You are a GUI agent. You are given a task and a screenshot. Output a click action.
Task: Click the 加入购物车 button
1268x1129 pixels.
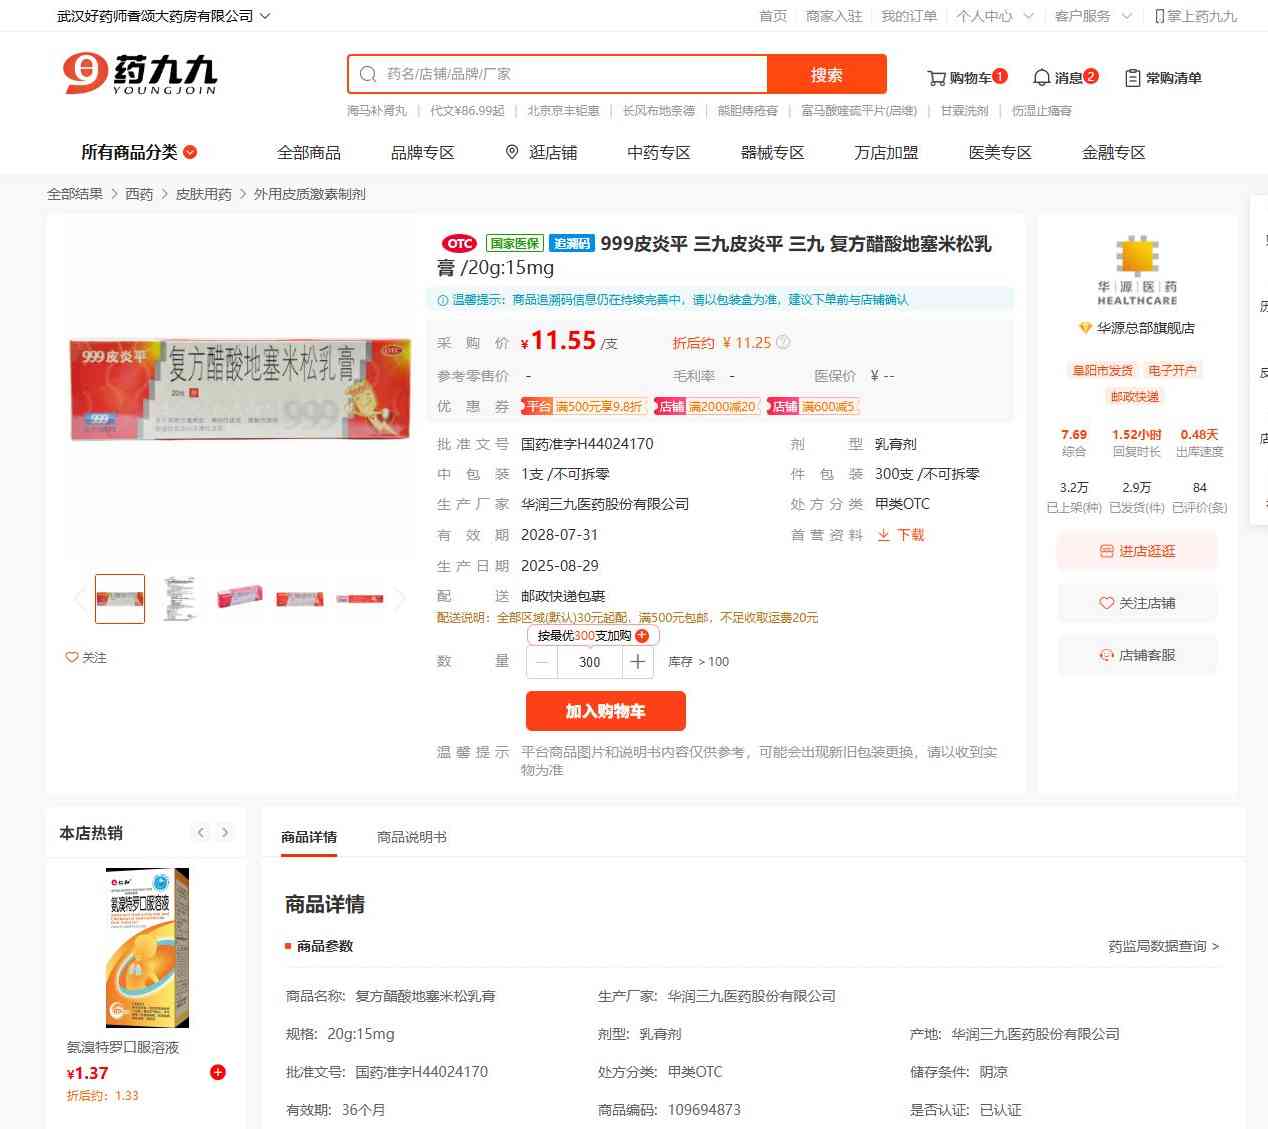point(606,711)
